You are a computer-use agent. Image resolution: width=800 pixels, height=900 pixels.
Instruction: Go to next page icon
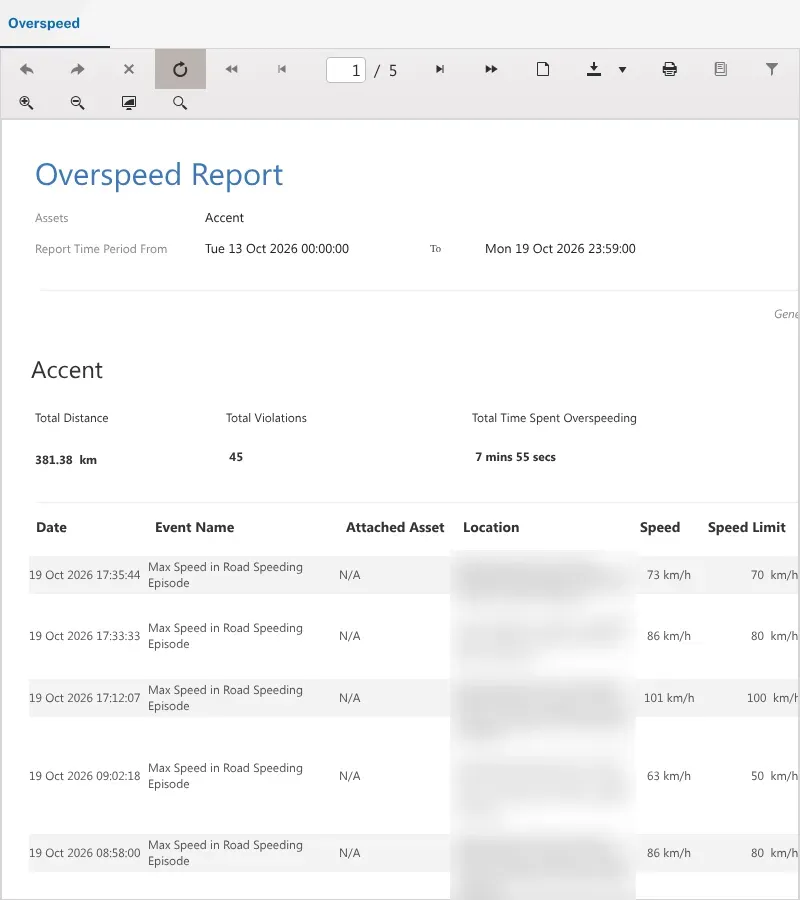click(440, 69)
